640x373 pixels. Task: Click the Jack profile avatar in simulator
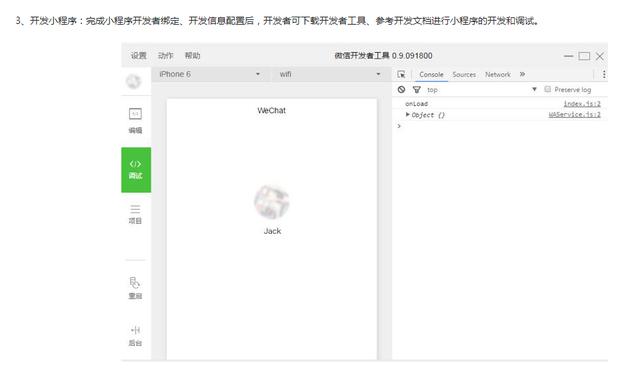click(272, 202)
